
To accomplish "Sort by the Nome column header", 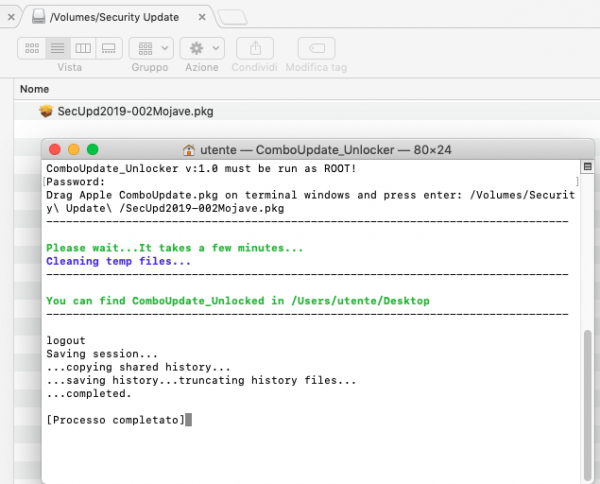I will point(34,89).
